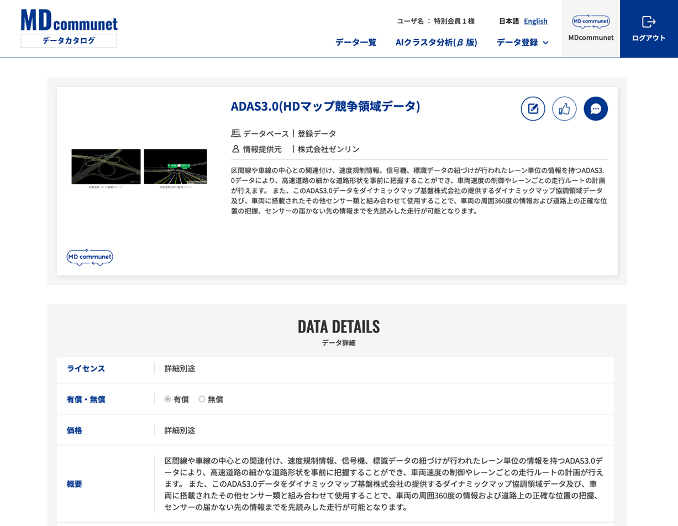Click the MD communet badge on card
The image size is (678, 526).
coord(90,257)
